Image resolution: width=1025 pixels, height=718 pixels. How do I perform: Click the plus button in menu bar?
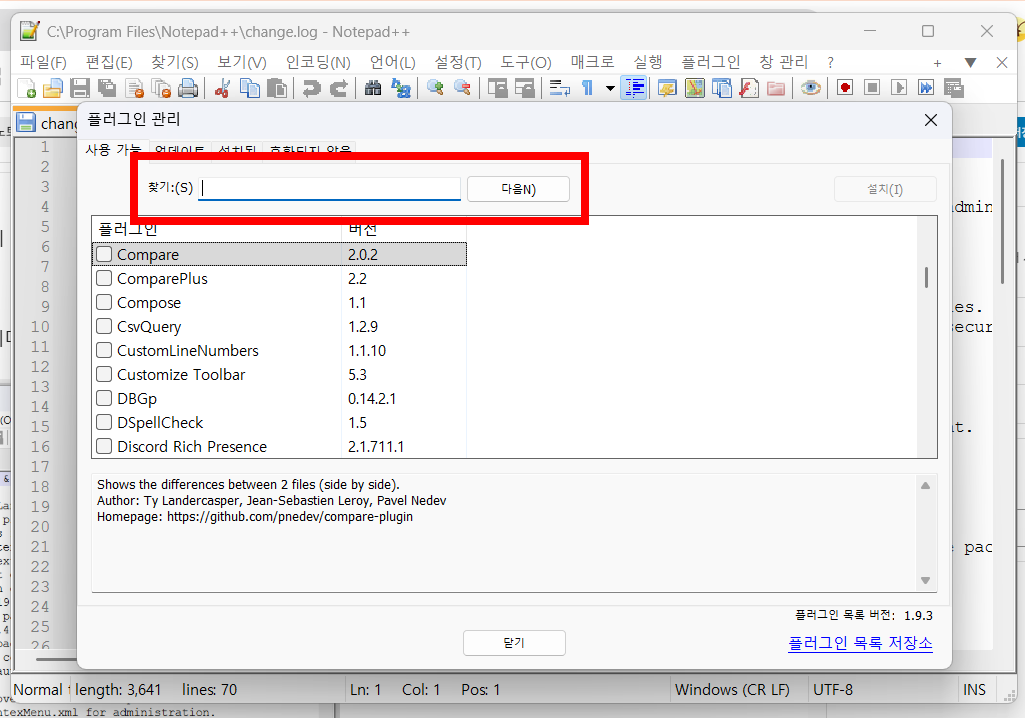(x=937, y=63)
